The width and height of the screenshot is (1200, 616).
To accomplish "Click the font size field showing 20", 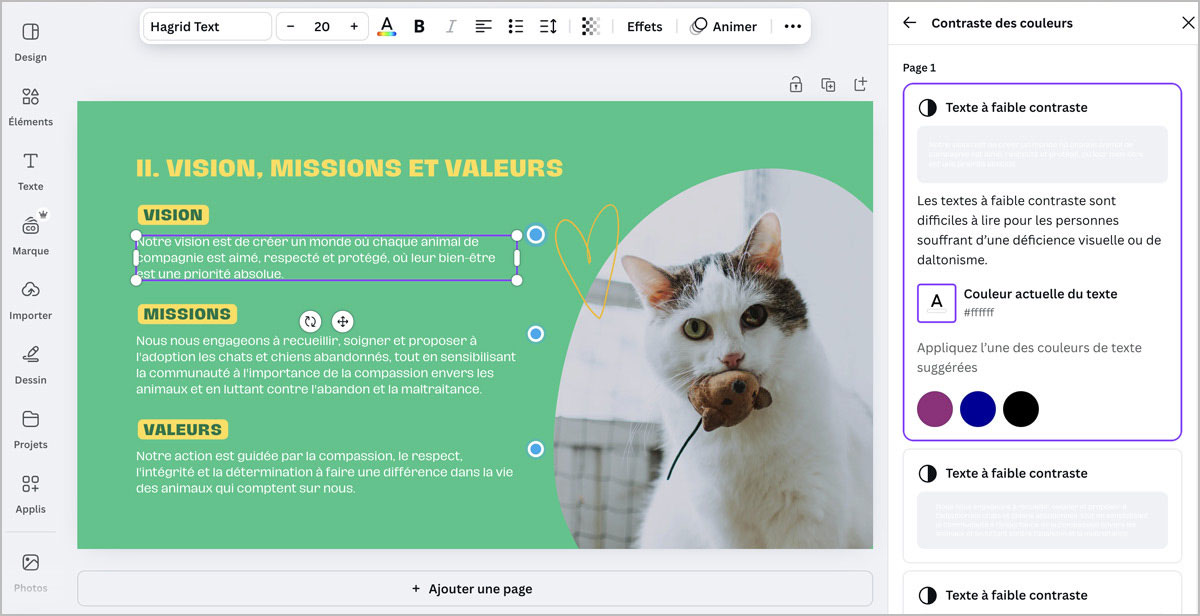I will [x=322, y=27].
